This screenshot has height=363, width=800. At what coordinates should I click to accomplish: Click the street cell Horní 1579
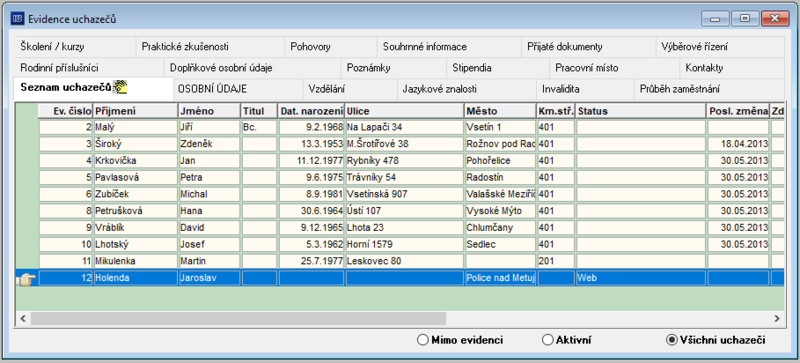pyautogui.click(x=405, y=245)
